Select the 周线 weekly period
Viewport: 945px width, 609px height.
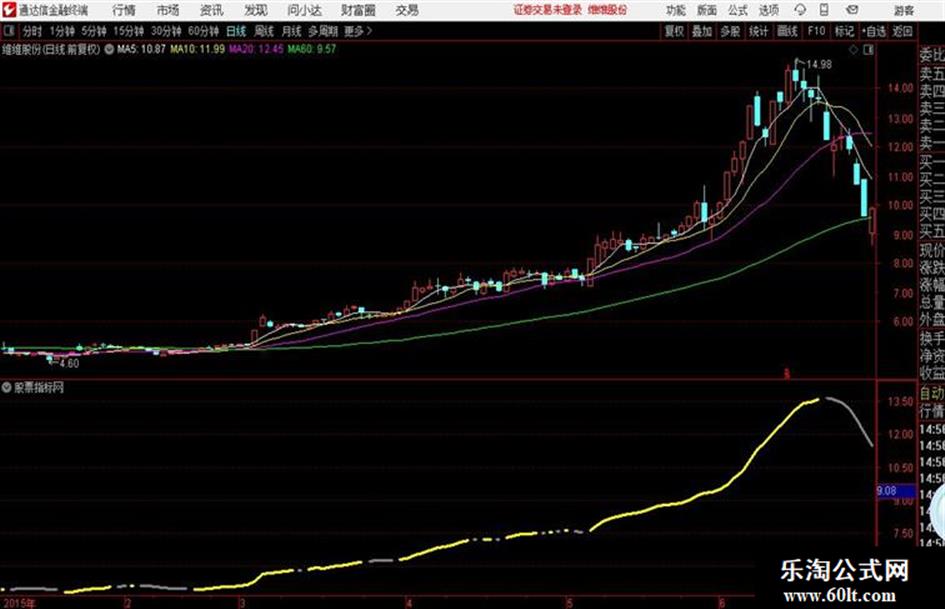point(264,31)
